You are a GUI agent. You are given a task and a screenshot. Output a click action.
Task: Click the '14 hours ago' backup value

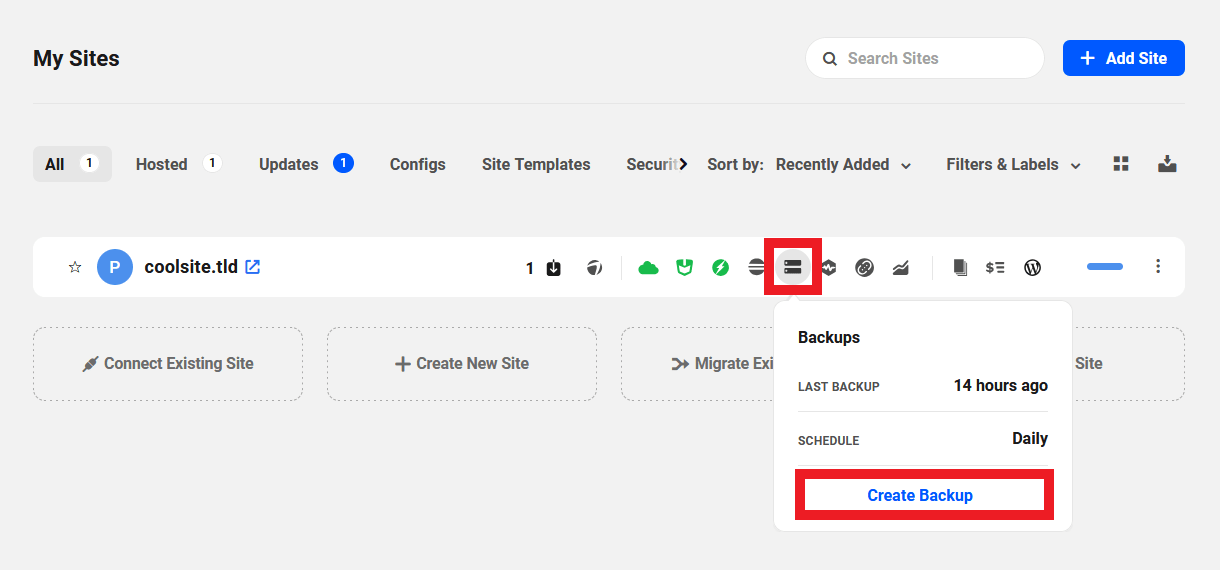(x=1001, y=385)
